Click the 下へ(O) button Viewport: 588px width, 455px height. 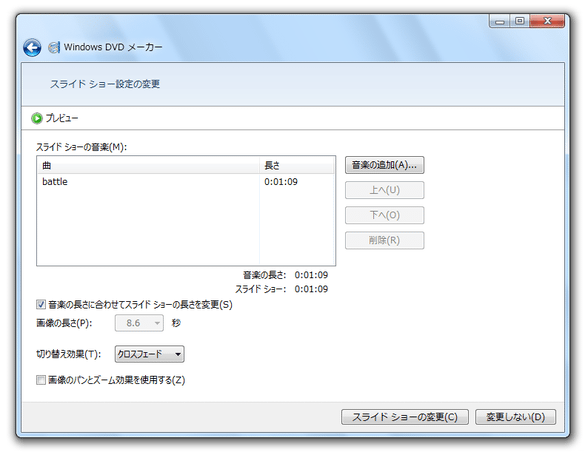(384, 215)
